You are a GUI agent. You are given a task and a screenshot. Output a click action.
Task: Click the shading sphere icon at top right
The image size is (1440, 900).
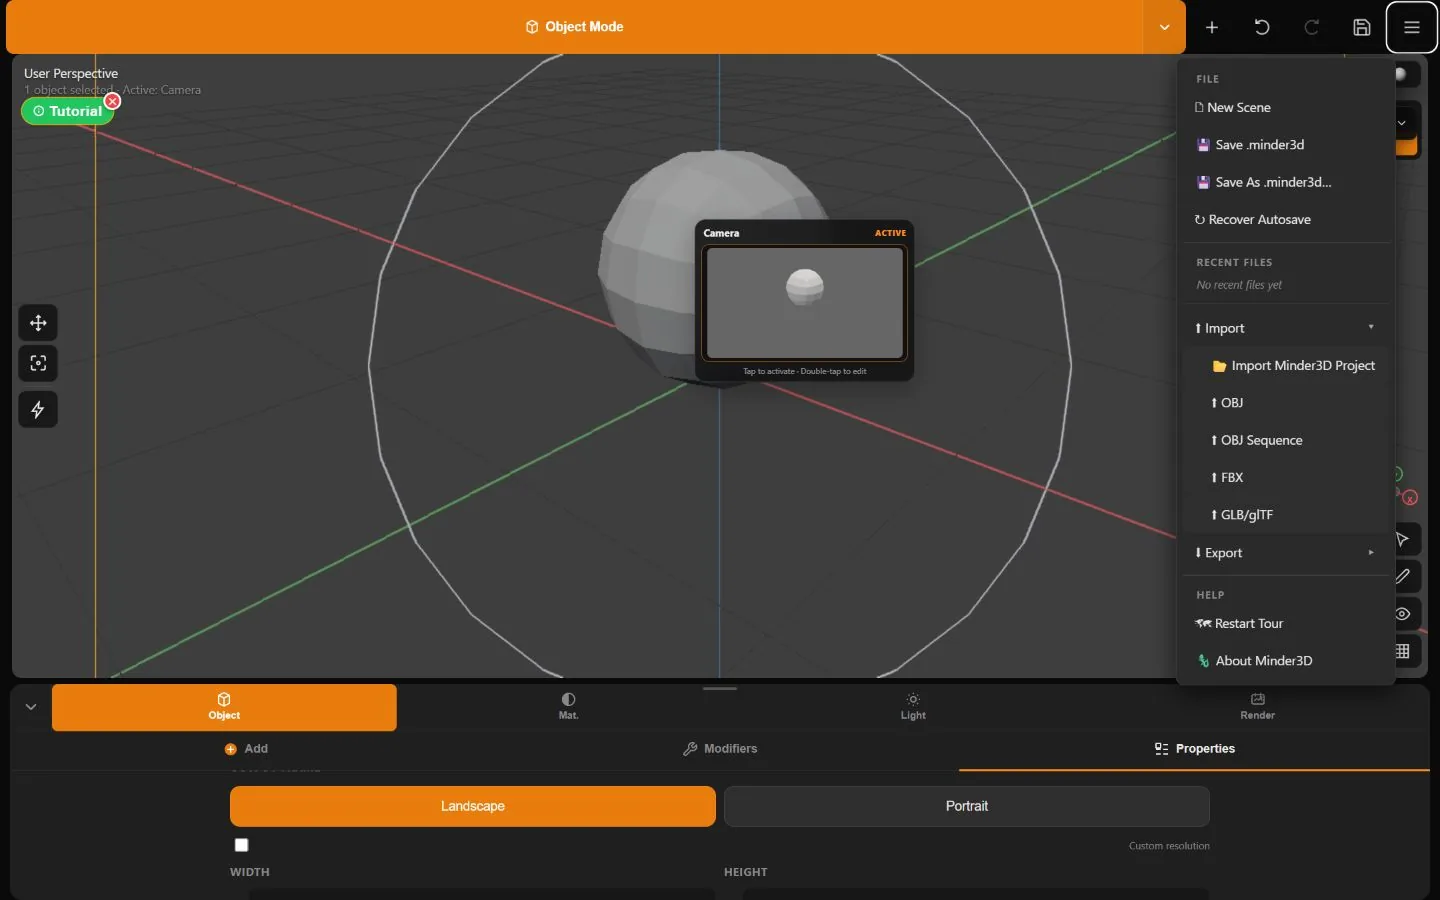(1402, 75)
